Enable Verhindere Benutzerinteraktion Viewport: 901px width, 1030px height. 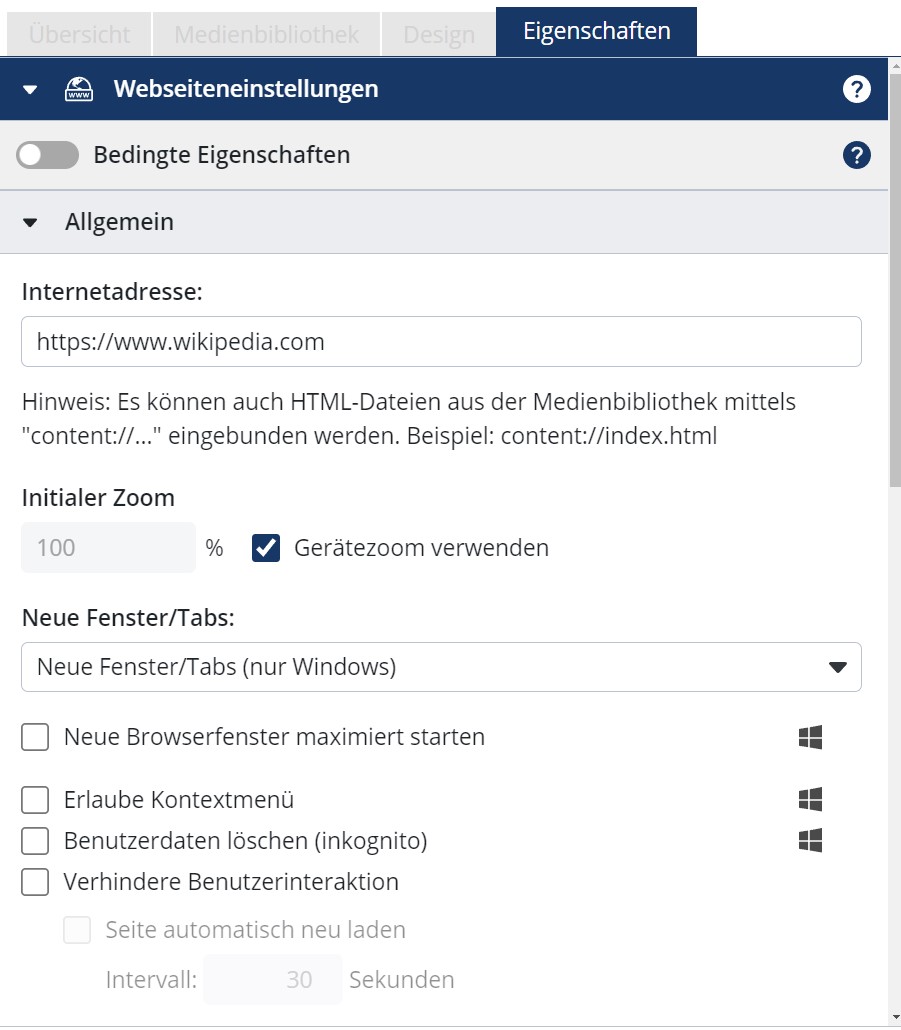[x=35, y=882]
